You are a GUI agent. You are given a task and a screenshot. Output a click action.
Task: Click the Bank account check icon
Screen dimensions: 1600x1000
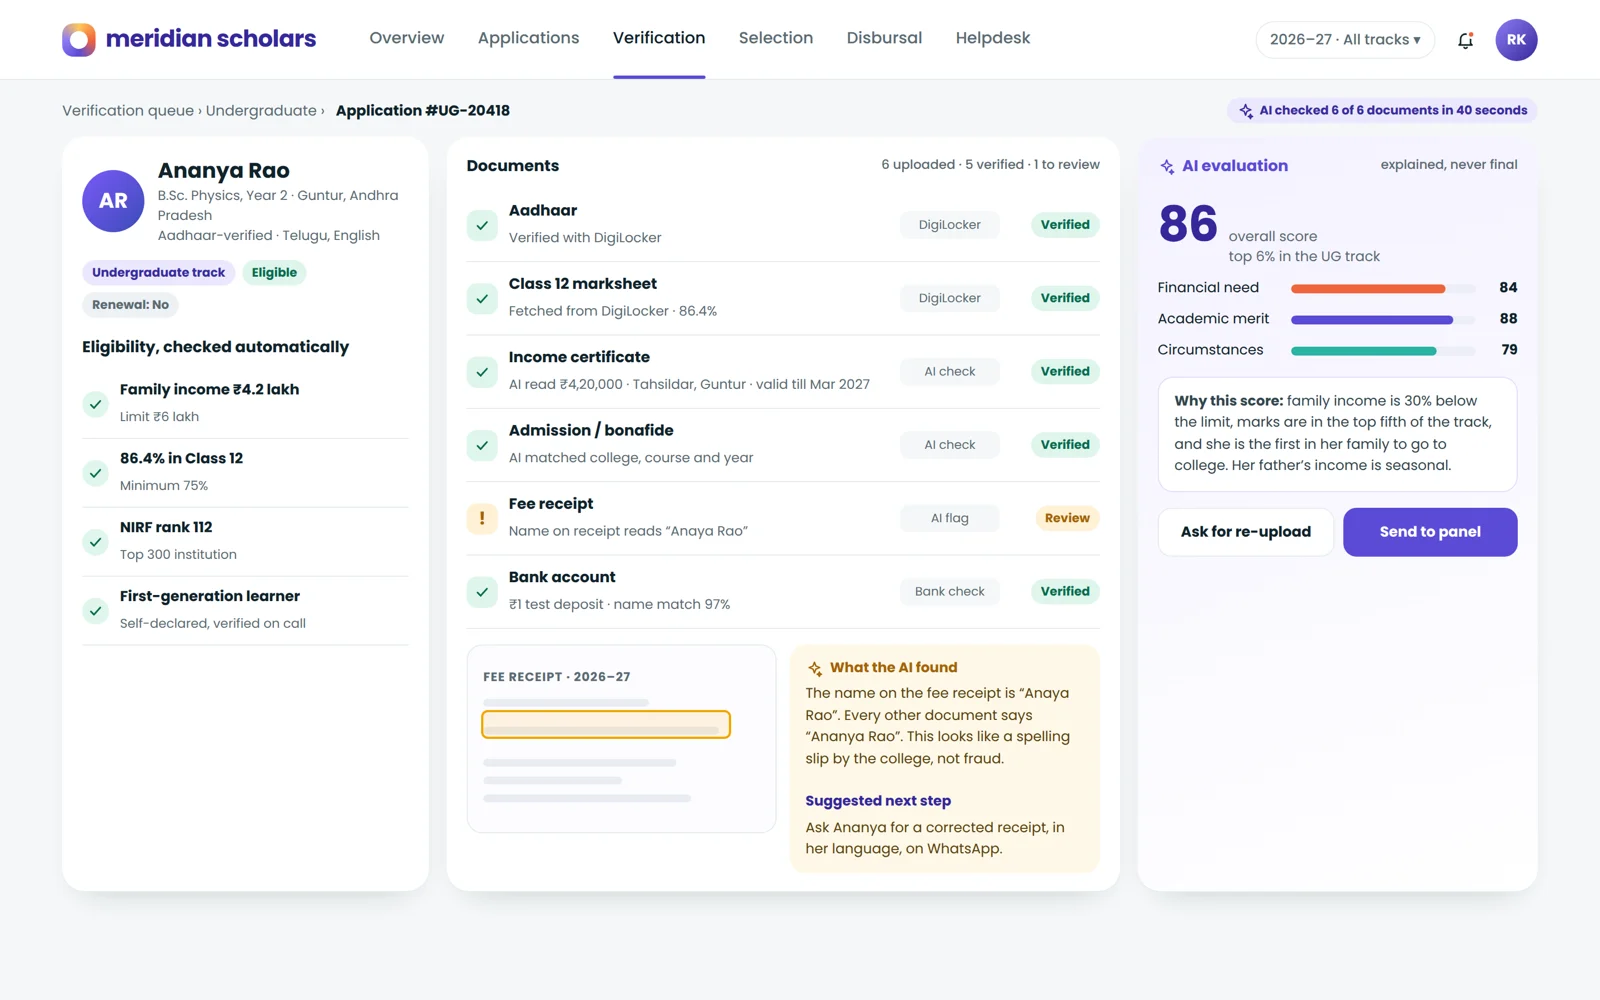(x=482, y=592)
